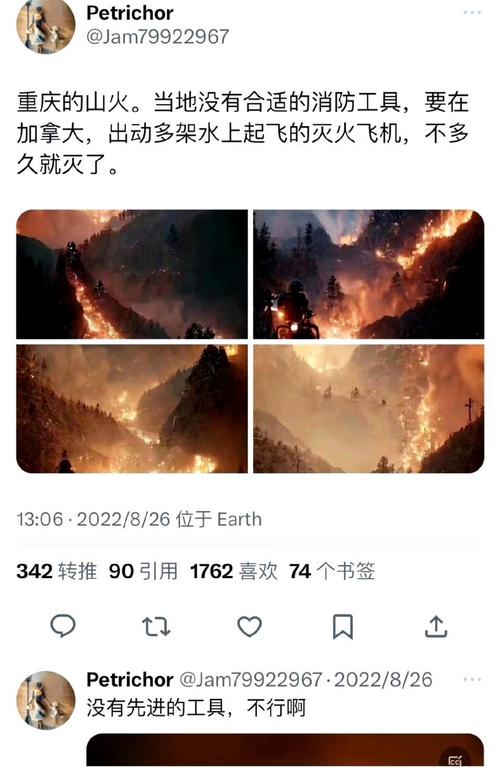Viewport: 500px width, 780px height.
Task: Open the 74 个书签 bookmarks count
Action: (x=332, y=571)
